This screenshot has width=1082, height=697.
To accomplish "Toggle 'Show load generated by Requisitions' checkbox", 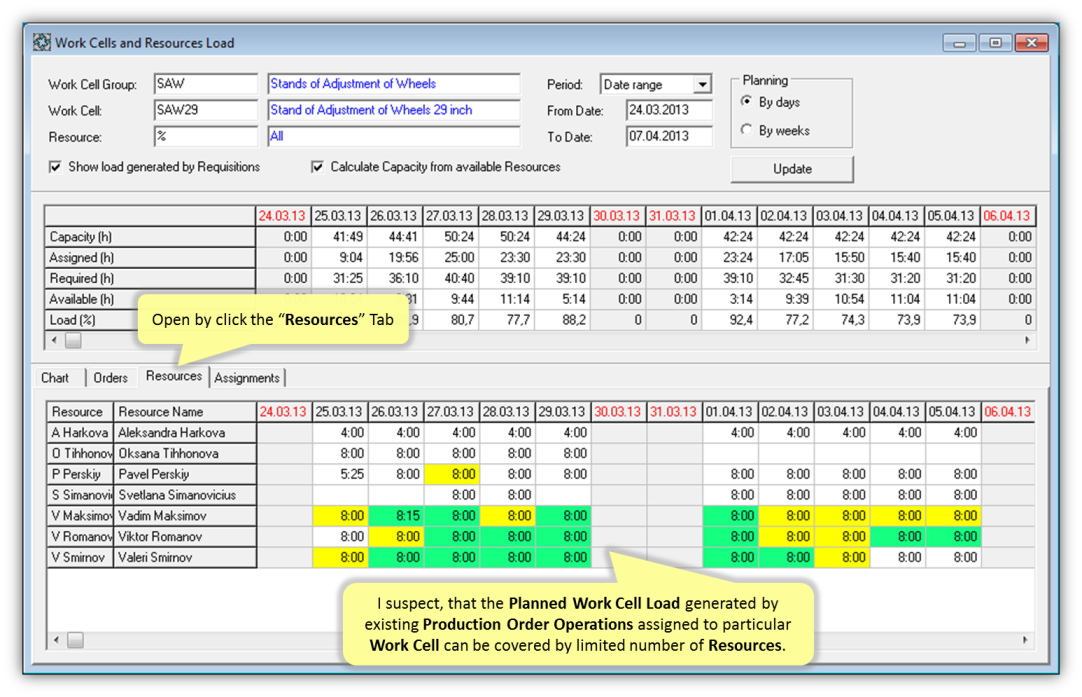I will (x=55, y=167).
